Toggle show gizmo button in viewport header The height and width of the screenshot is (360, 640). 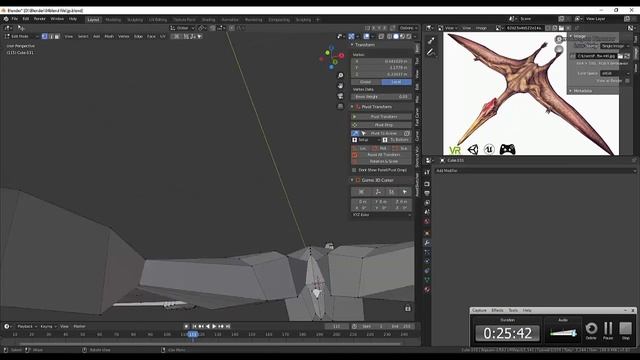[352, 36]
